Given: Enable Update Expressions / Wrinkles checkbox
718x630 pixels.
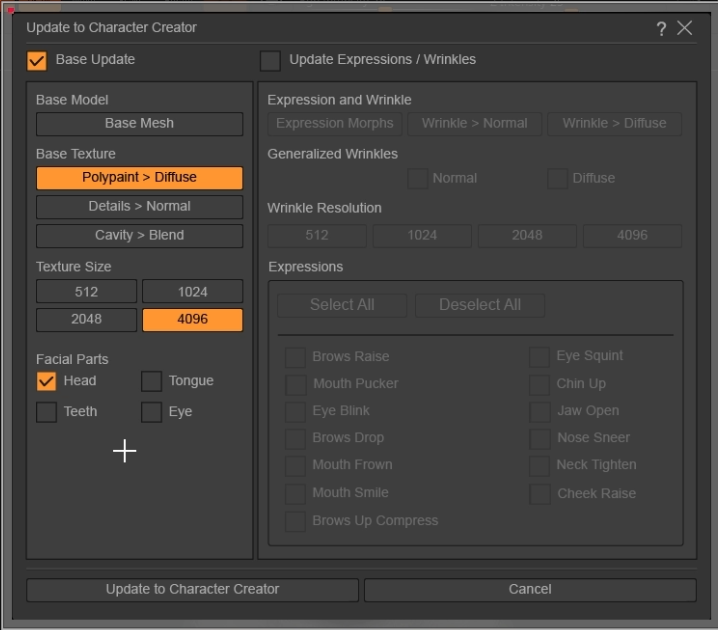Looking at the screenshot, I should tap(270, 60).
